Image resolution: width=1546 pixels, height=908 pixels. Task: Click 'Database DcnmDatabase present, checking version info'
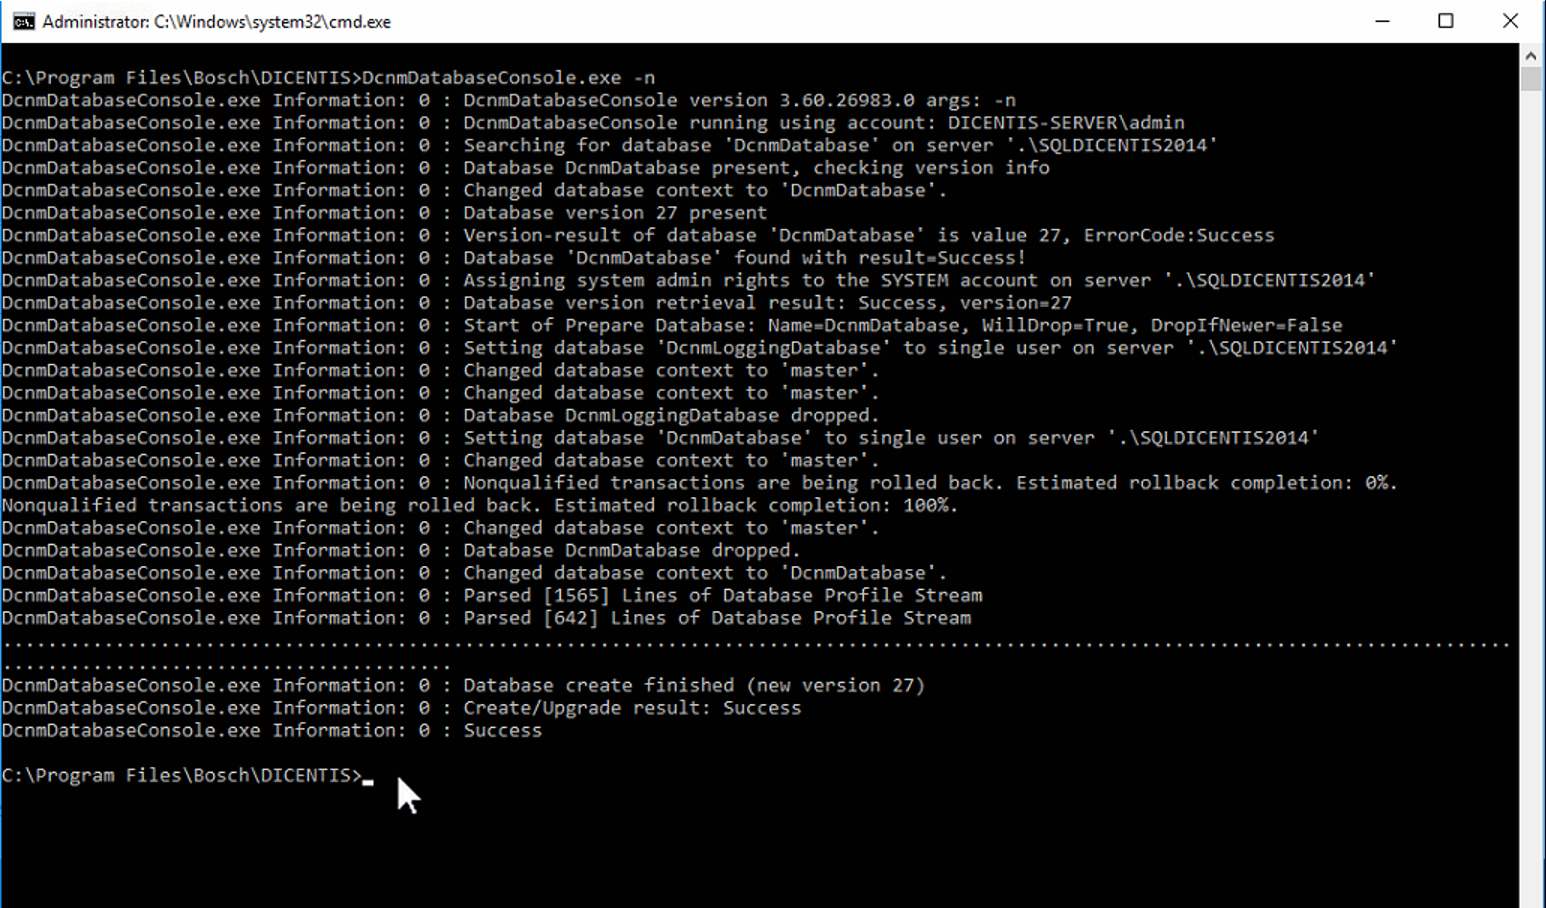pyautogui.click(x=756, y=168)
